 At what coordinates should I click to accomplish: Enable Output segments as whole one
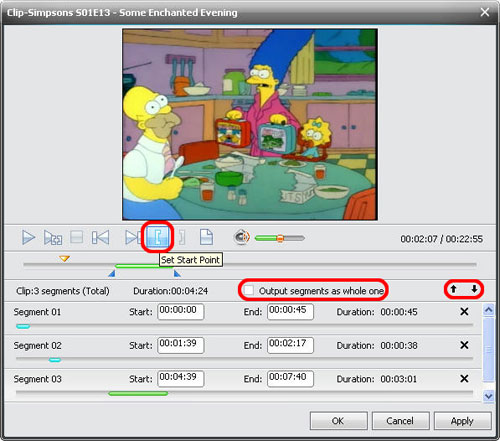[x=248, y=290]
